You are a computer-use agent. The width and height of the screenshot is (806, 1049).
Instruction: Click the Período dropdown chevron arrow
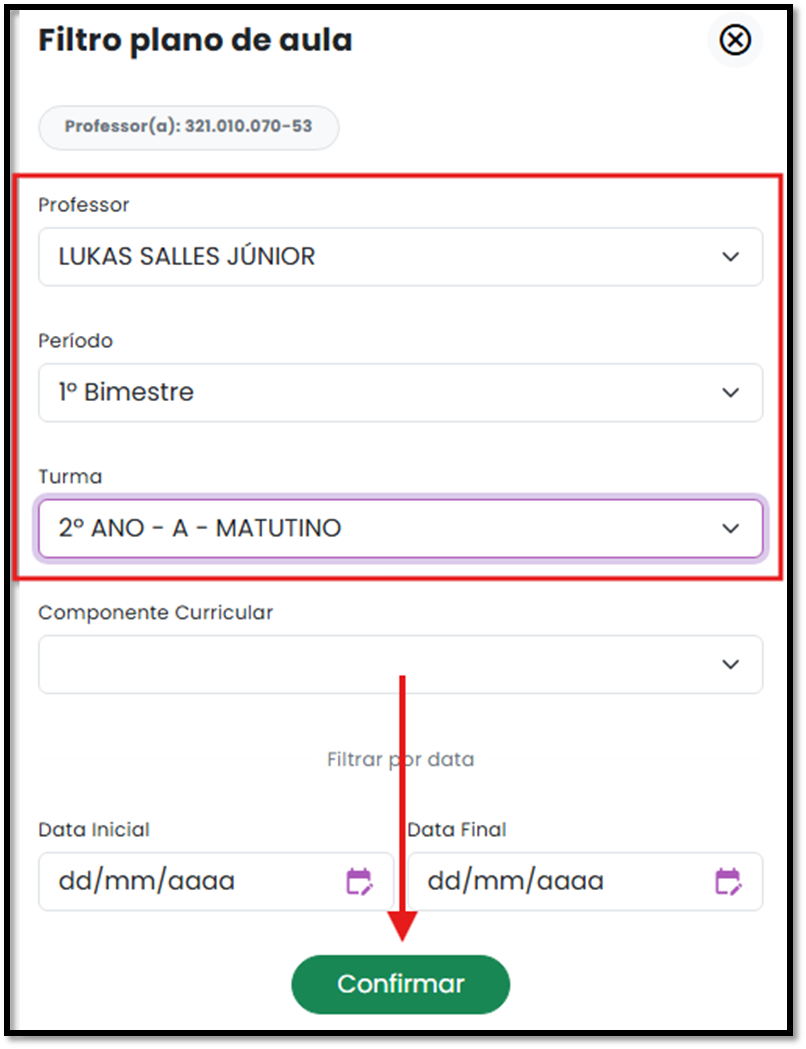pyautogui.click(x=731, y=393)
